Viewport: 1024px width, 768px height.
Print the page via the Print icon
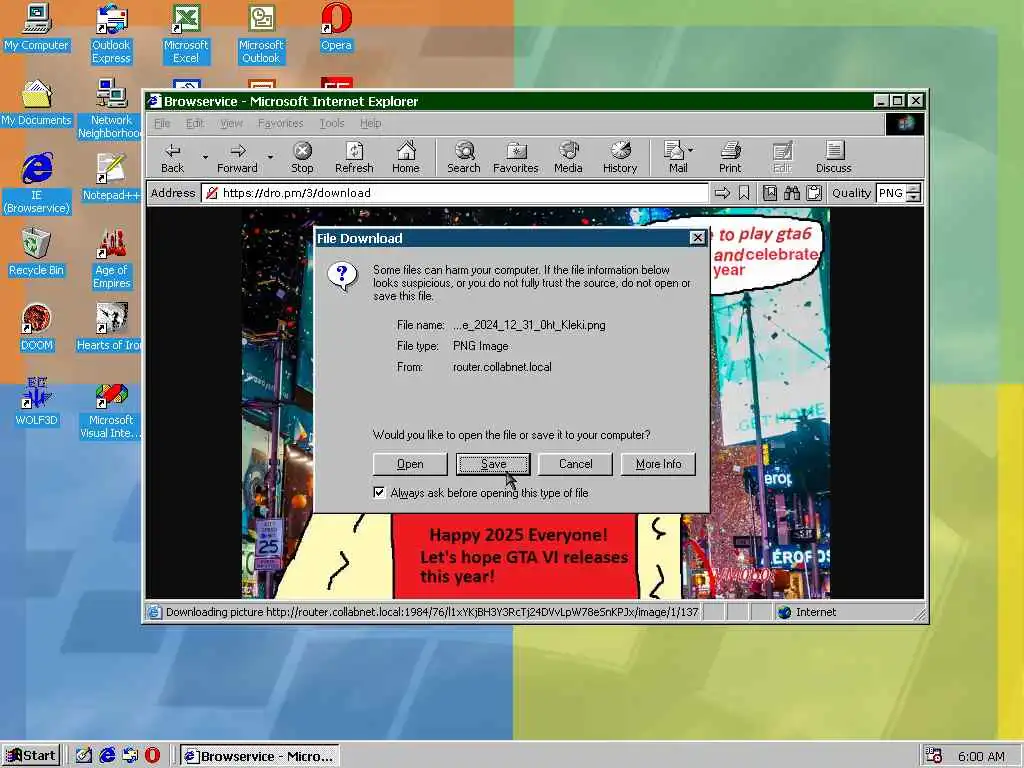730,157
